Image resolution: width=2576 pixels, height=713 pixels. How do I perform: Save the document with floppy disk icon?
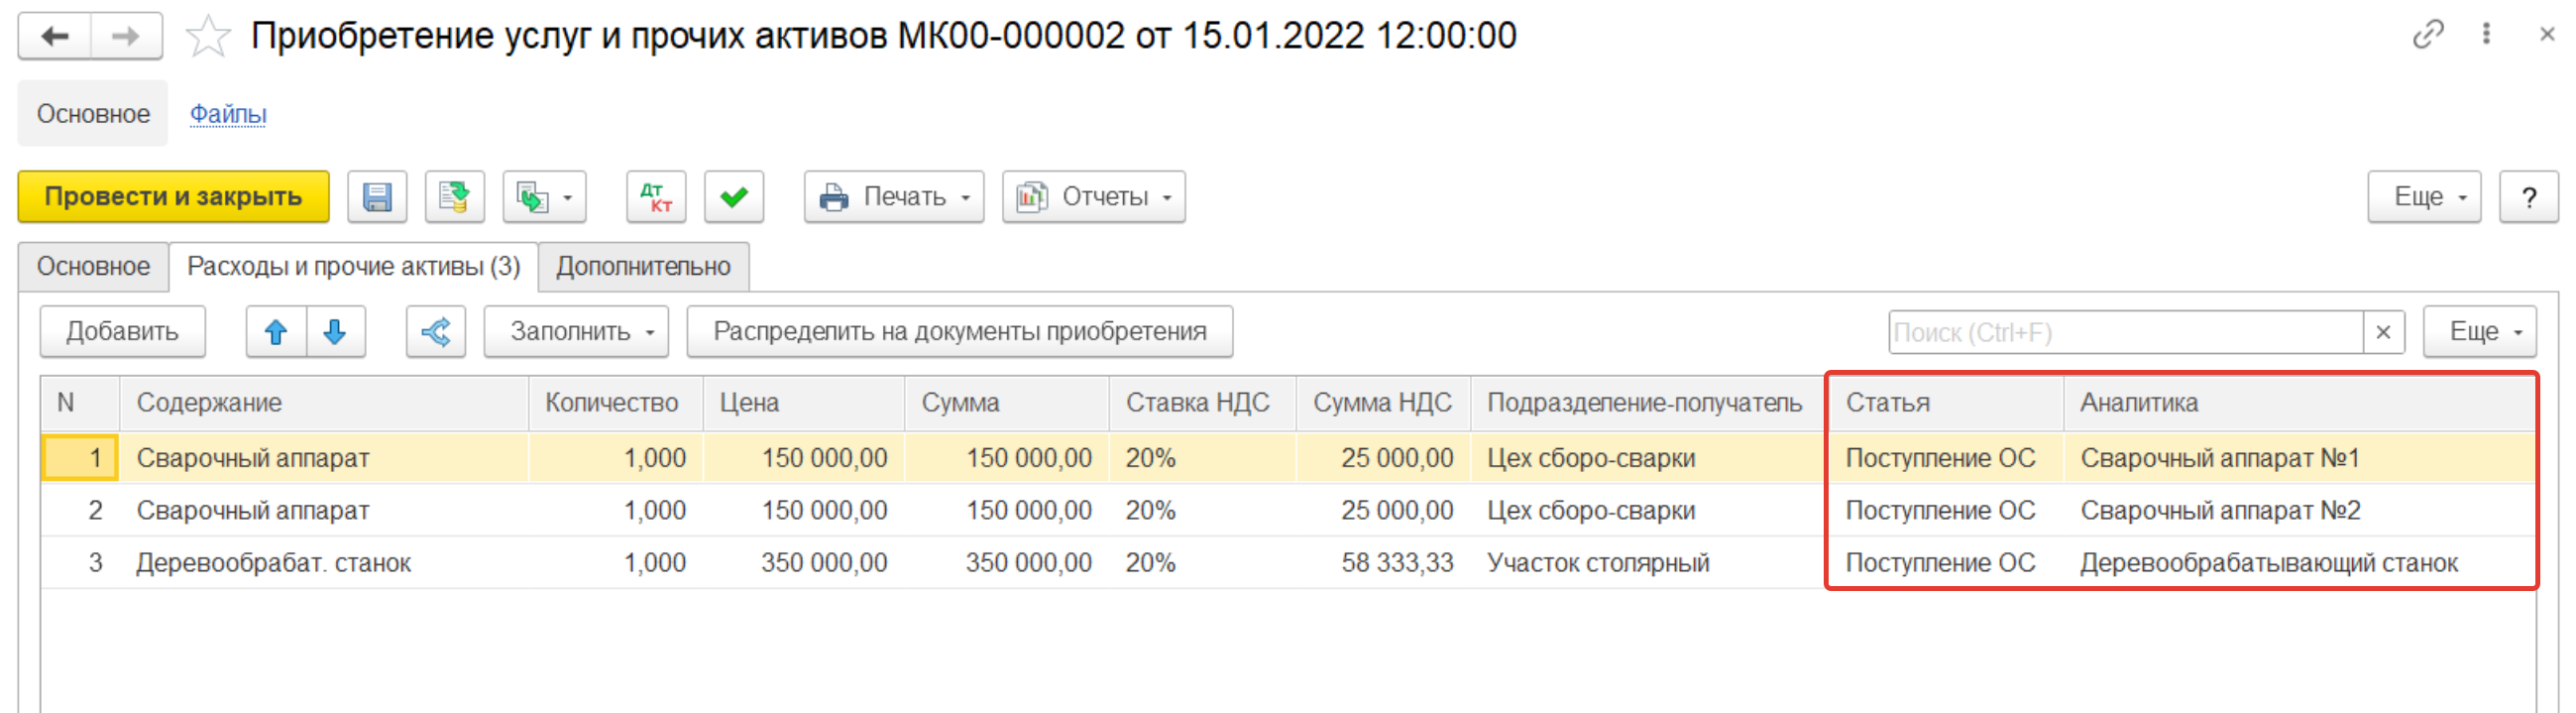pos(377,197)
